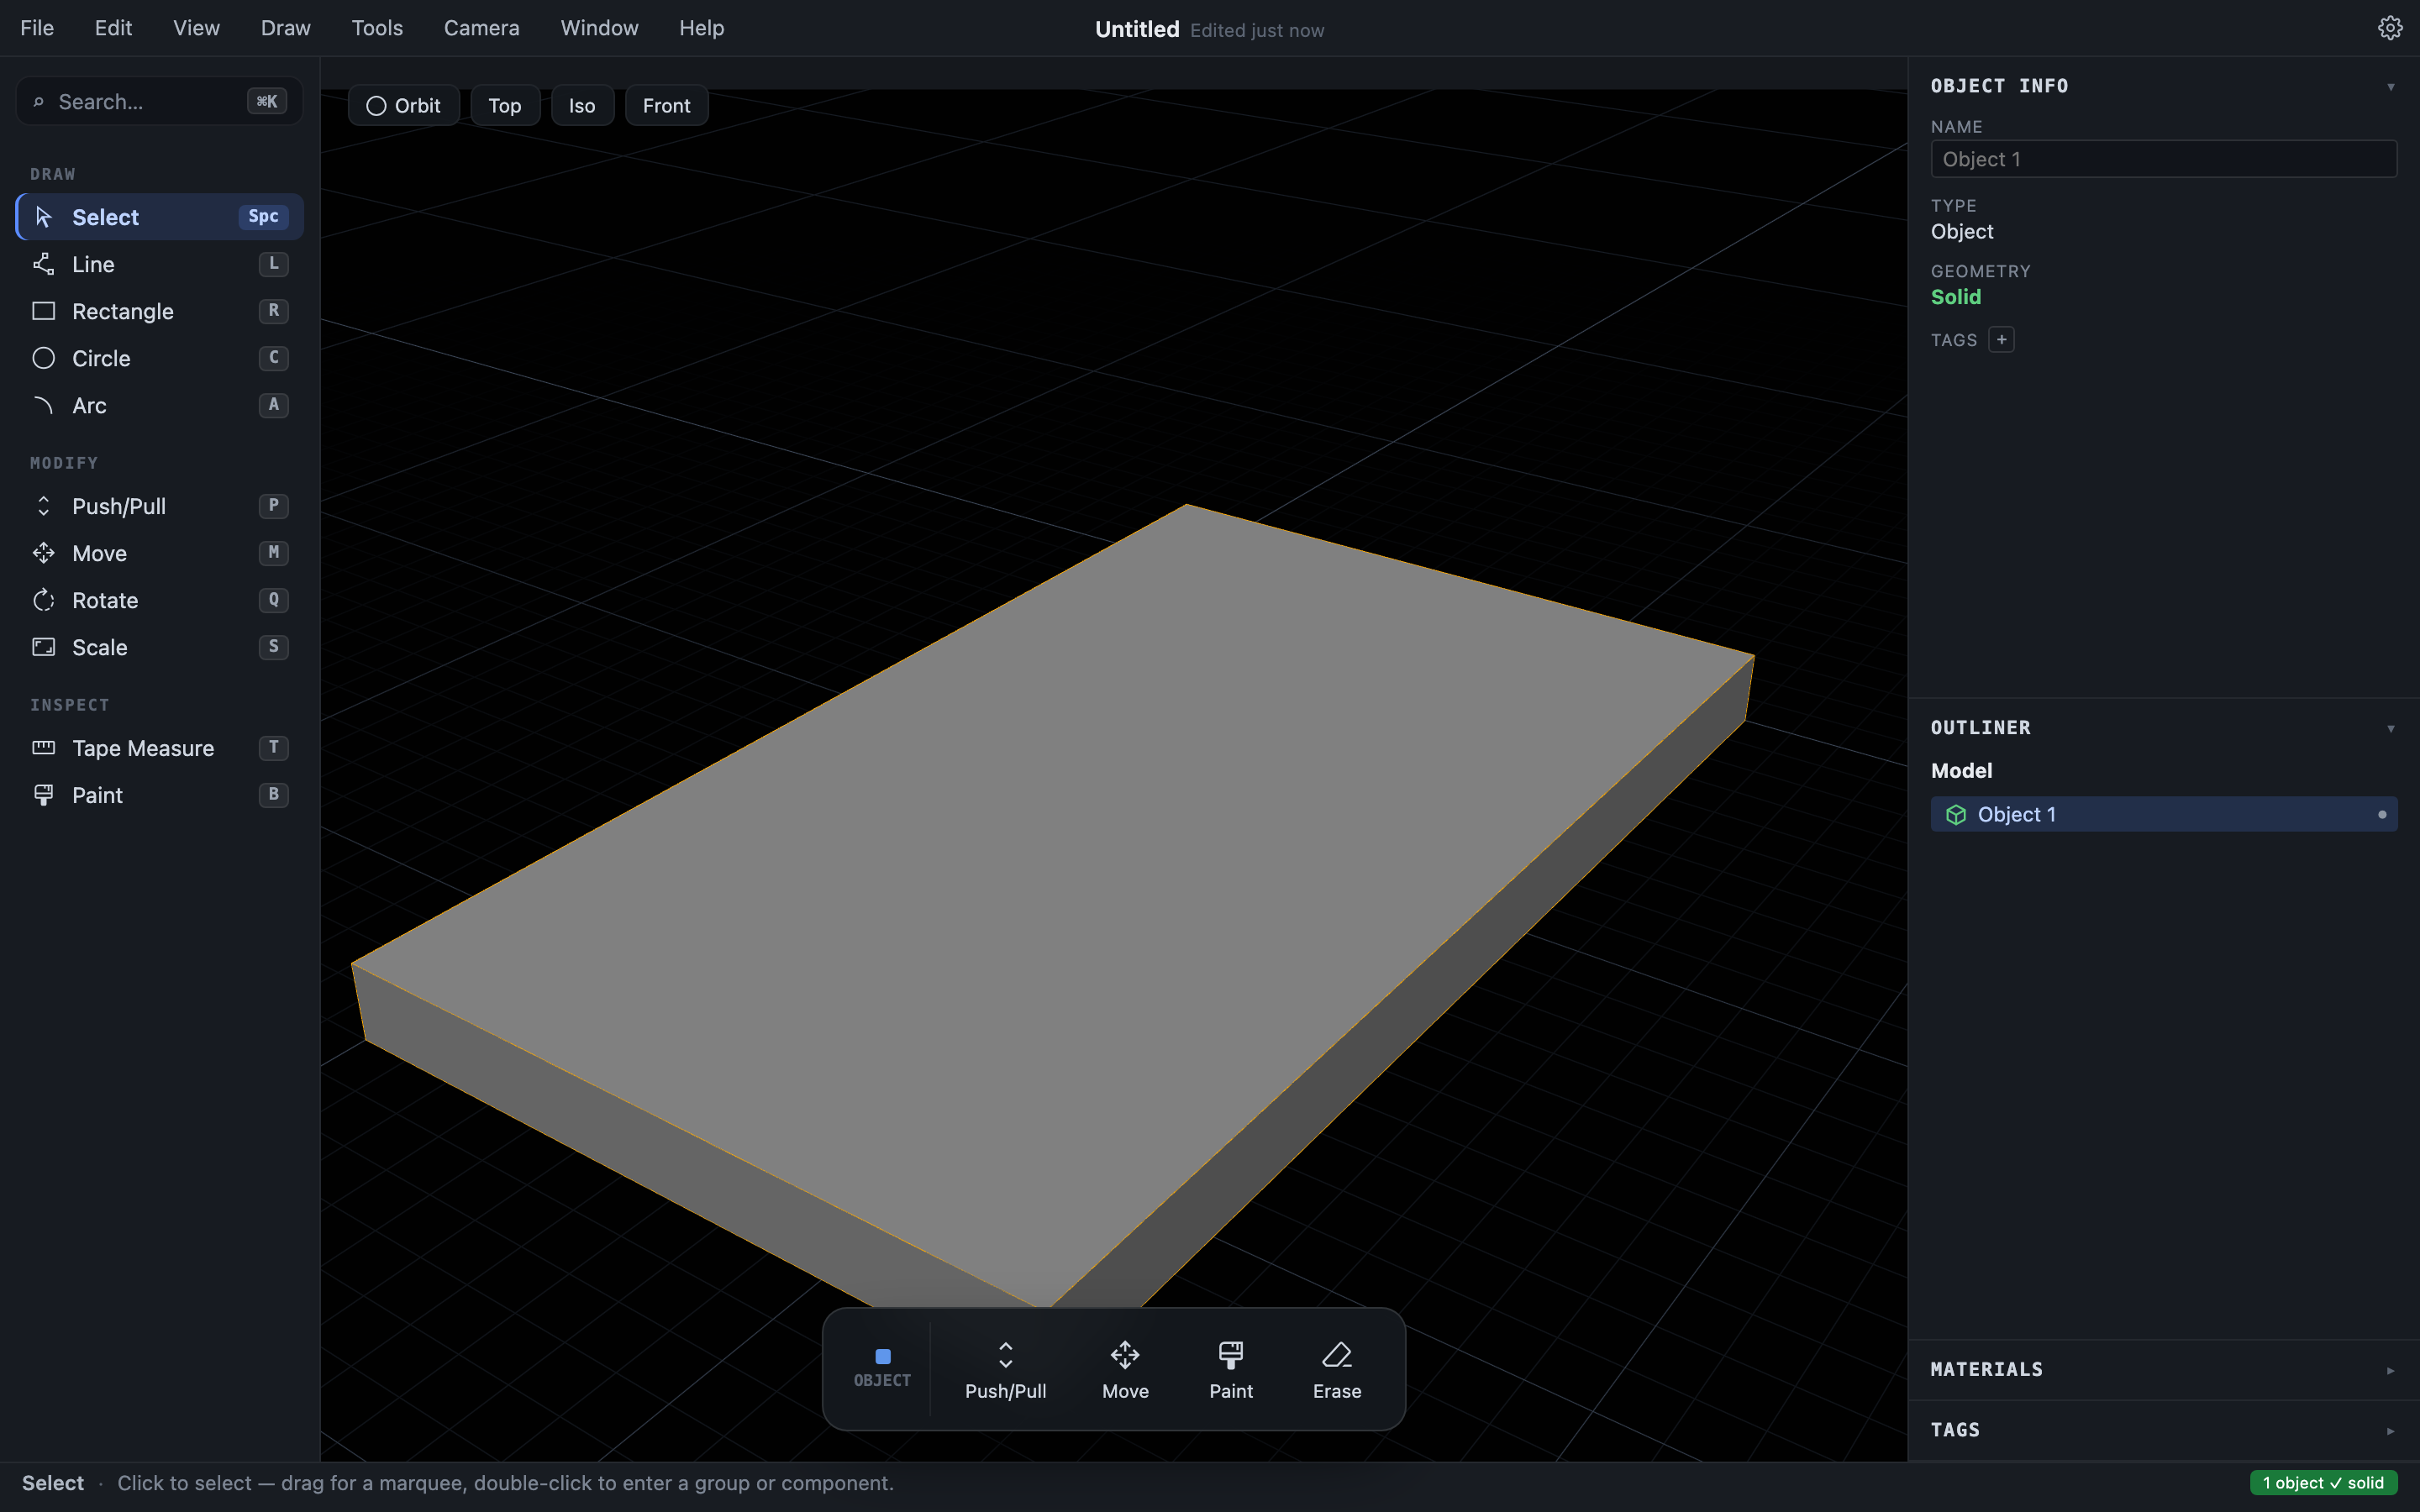This screenshot has height=1512, width=2420.
Task: Click Erase in floating toolbar
Action: (1337, 1370)
